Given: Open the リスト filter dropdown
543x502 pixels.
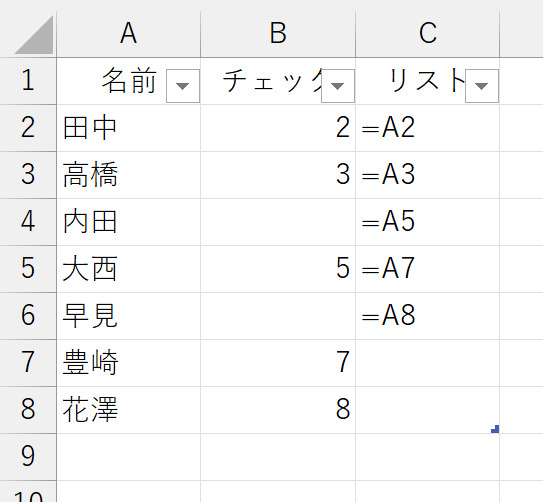Looking at the screenshot, I should [482, 86].
